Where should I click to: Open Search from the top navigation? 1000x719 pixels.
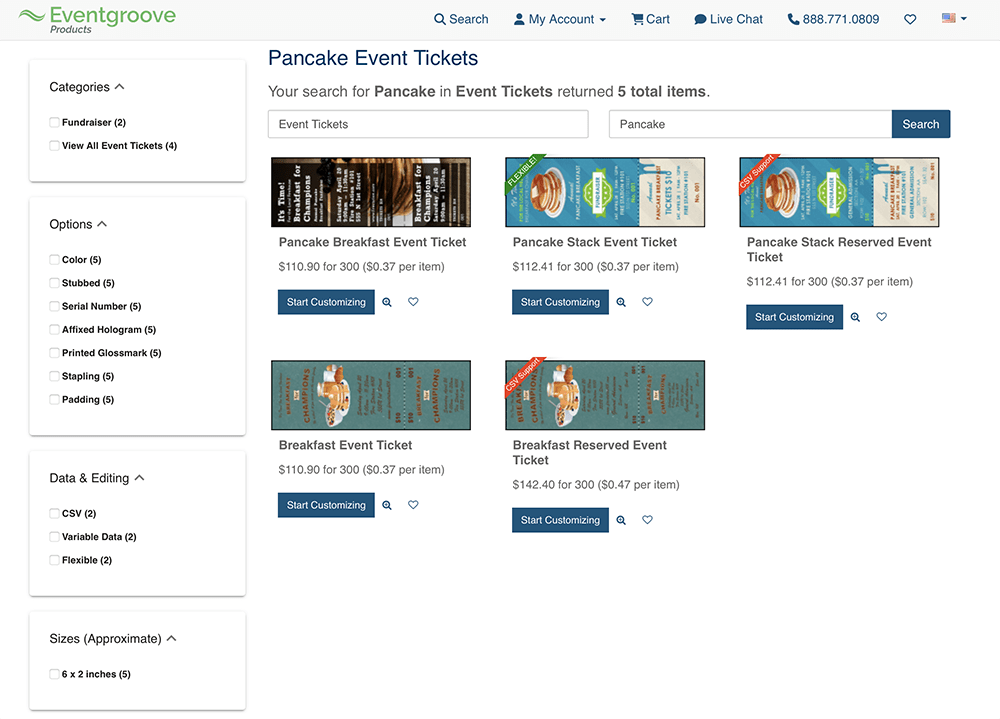click(x=461, y=19)
